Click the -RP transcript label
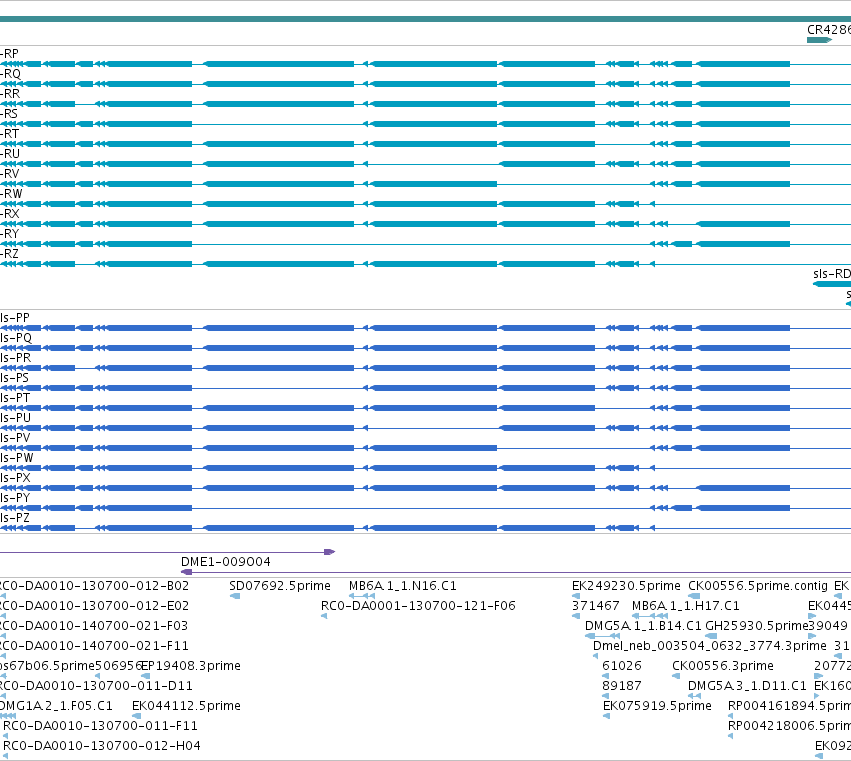This screenshot has width=851, height=761. click(9, 54)
